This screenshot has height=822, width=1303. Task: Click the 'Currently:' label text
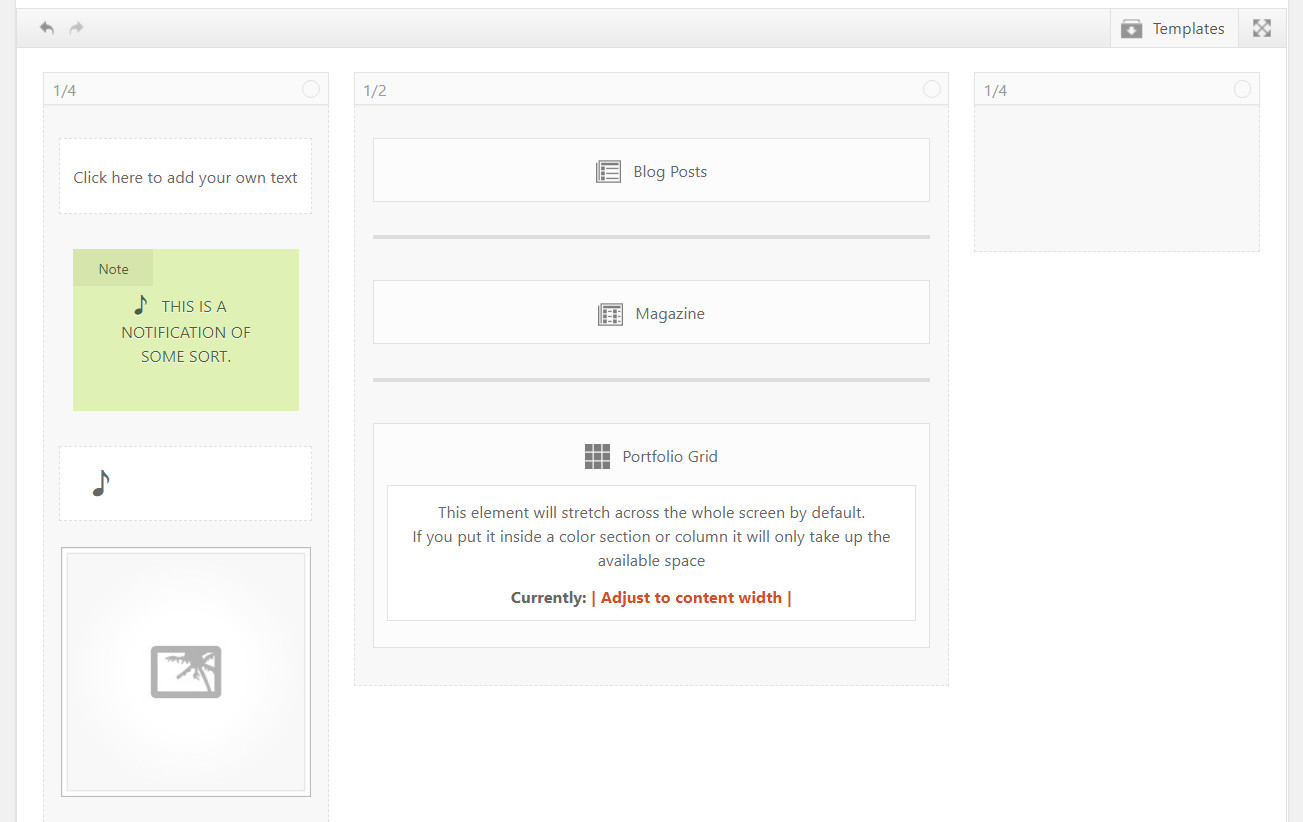548,598
